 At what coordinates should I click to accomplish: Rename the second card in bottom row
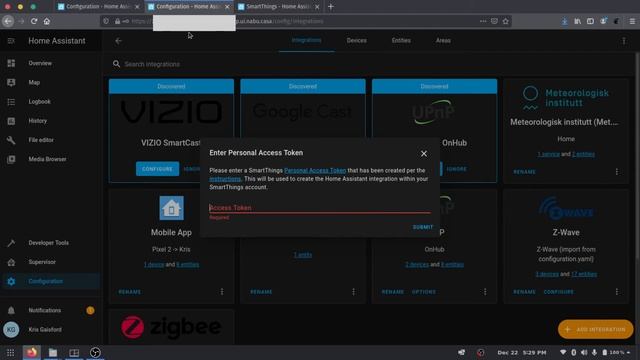tap(261, 292)
